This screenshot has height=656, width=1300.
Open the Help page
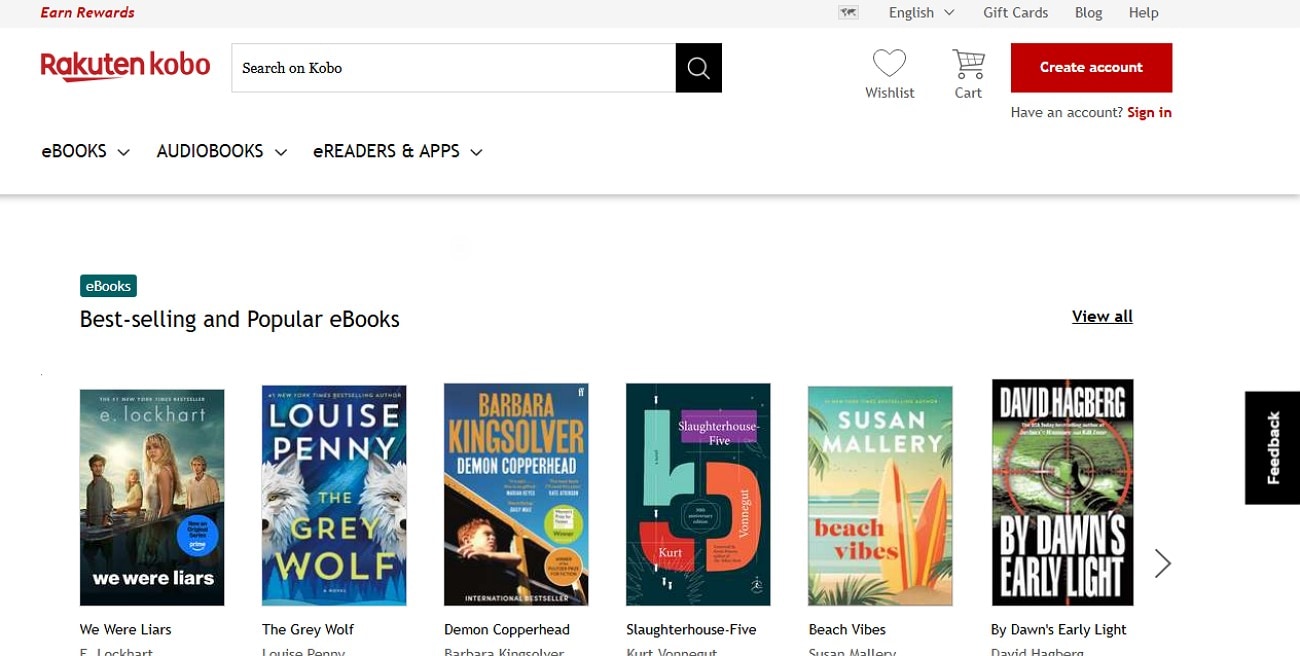coord(1143,13)
